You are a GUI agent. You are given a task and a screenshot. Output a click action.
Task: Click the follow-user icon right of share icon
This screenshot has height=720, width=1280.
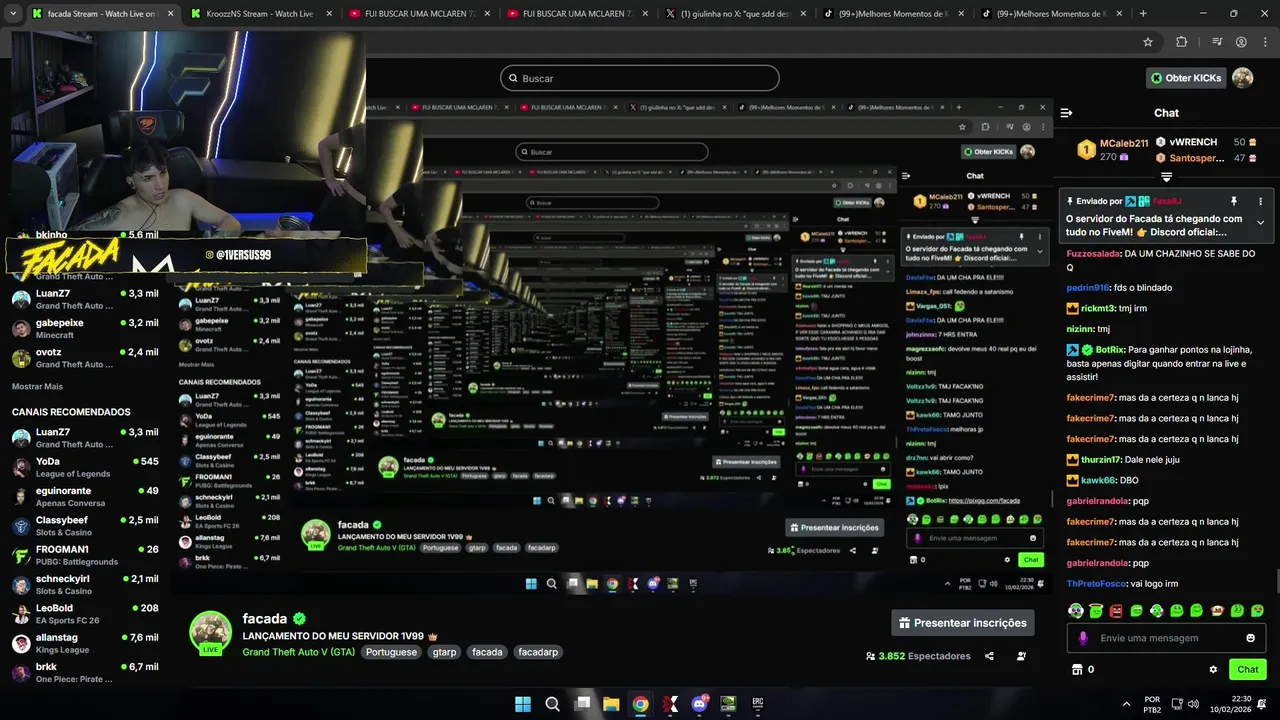[1021, 656]
